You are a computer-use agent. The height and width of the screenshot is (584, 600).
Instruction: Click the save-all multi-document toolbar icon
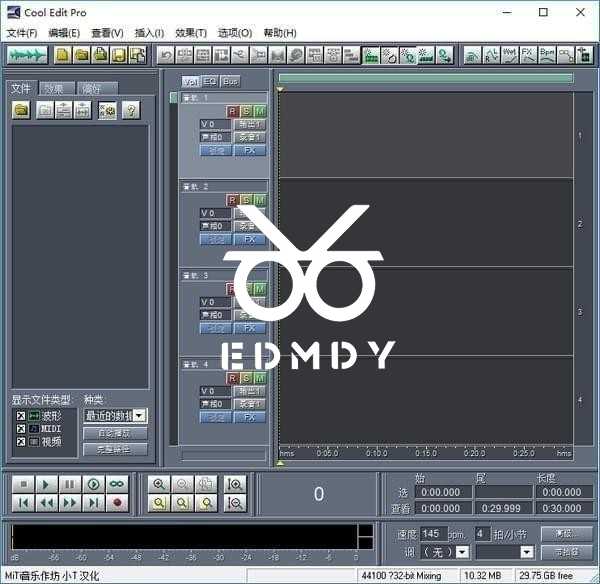pyautogui.click(x=137, y=55)
